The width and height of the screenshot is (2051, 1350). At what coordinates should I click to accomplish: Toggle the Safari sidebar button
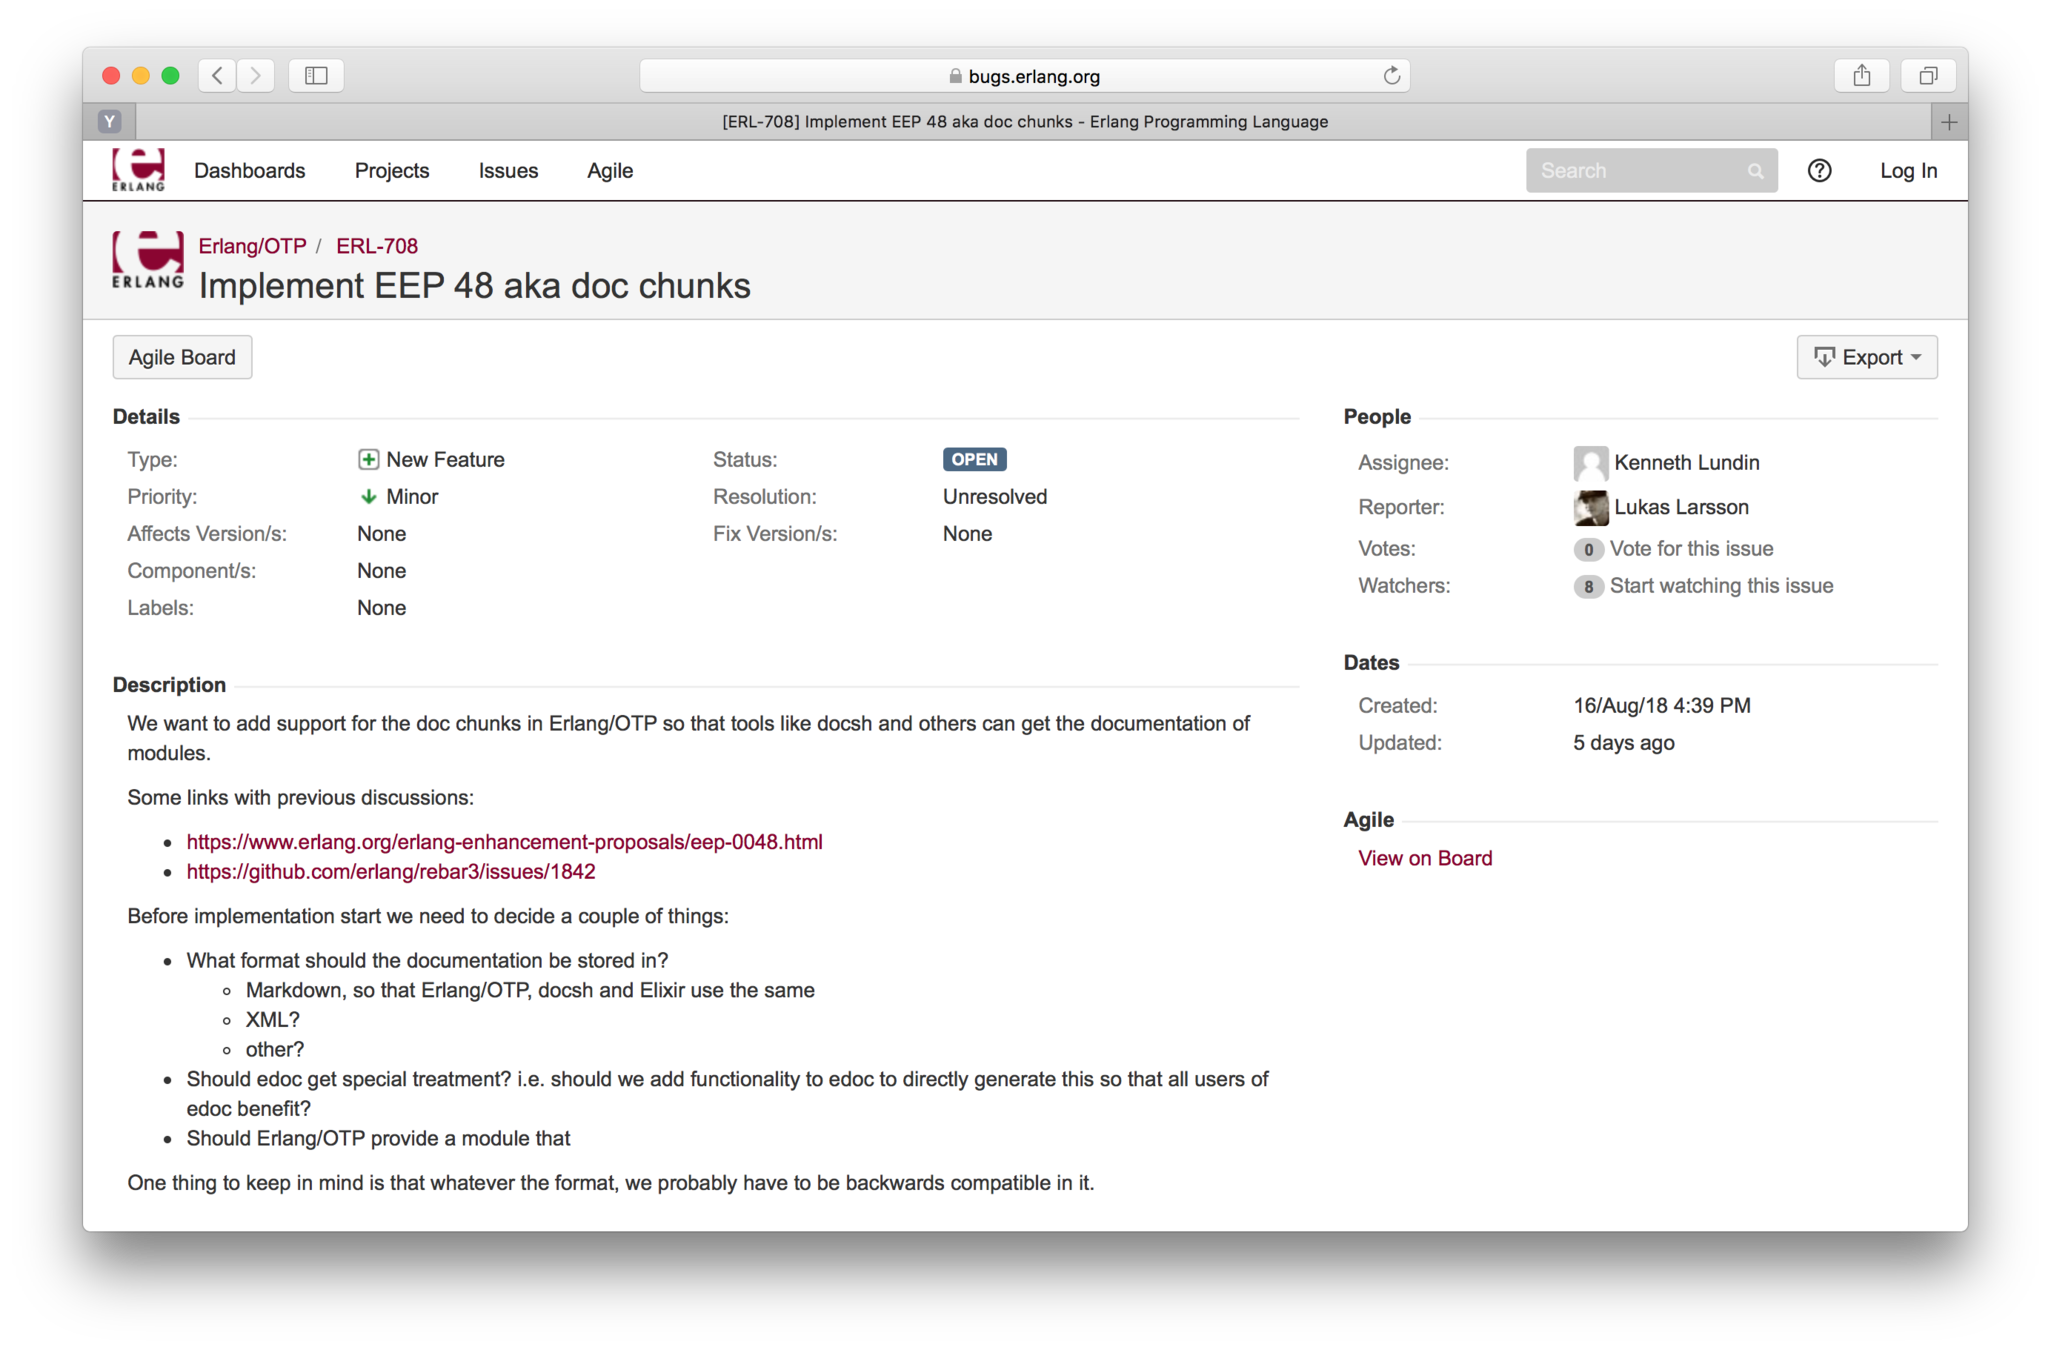(x=316, y=76)
